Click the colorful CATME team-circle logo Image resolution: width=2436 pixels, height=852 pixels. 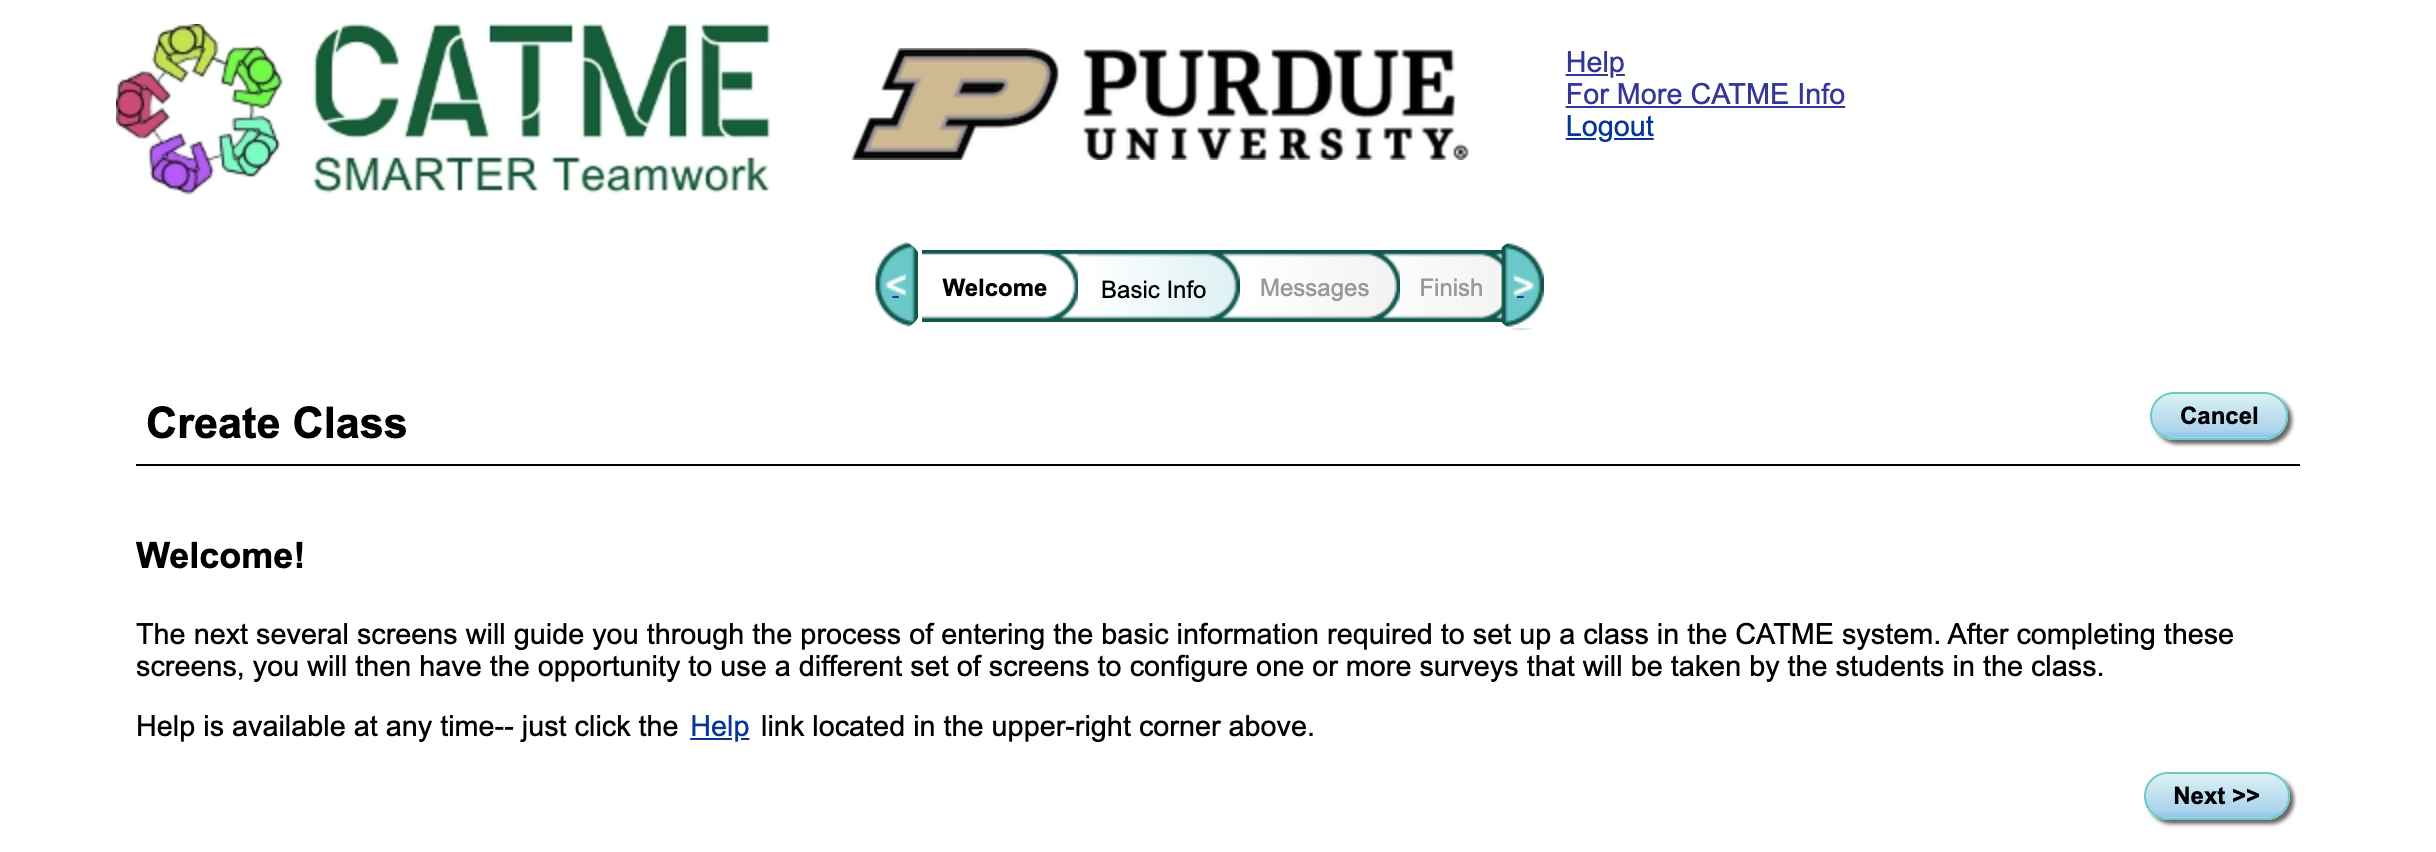(198, 108)
